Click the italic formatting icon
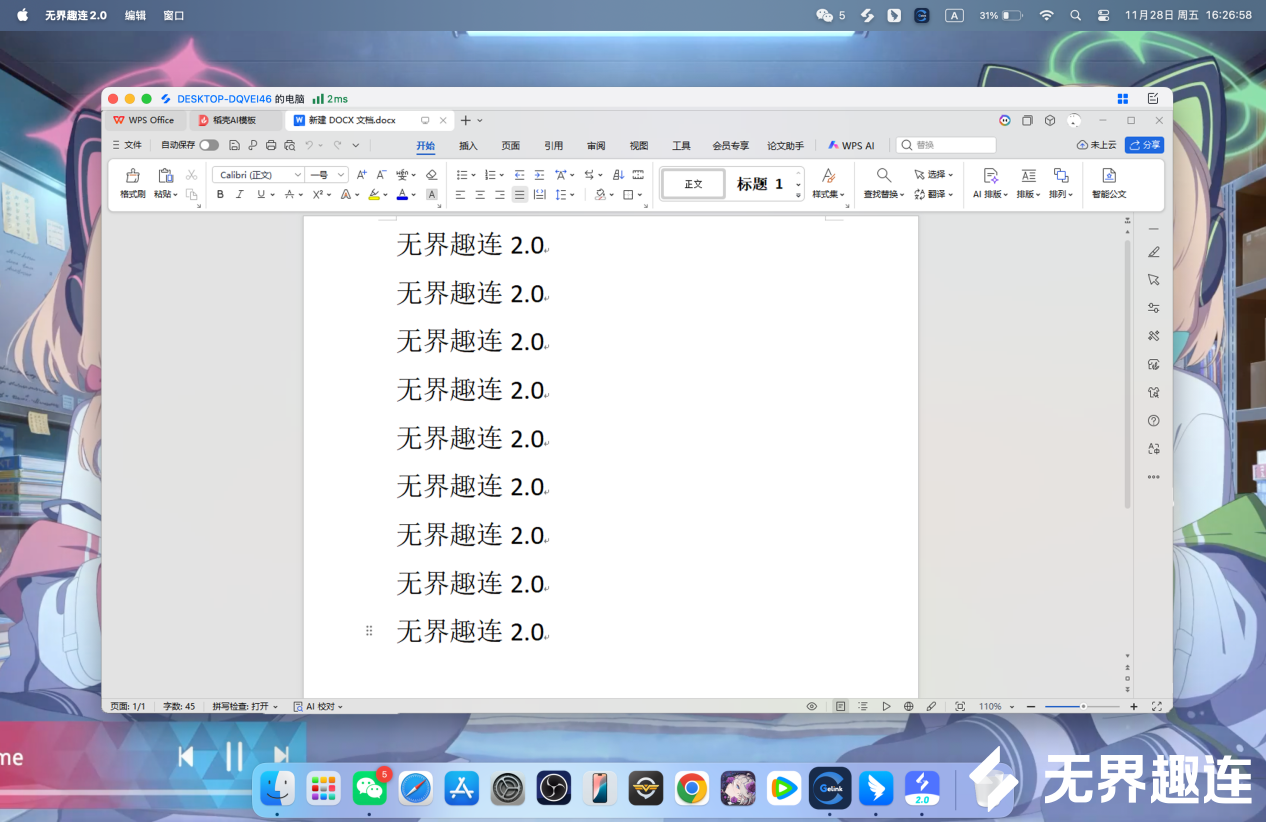1266x822 pixels. point(240,195)
